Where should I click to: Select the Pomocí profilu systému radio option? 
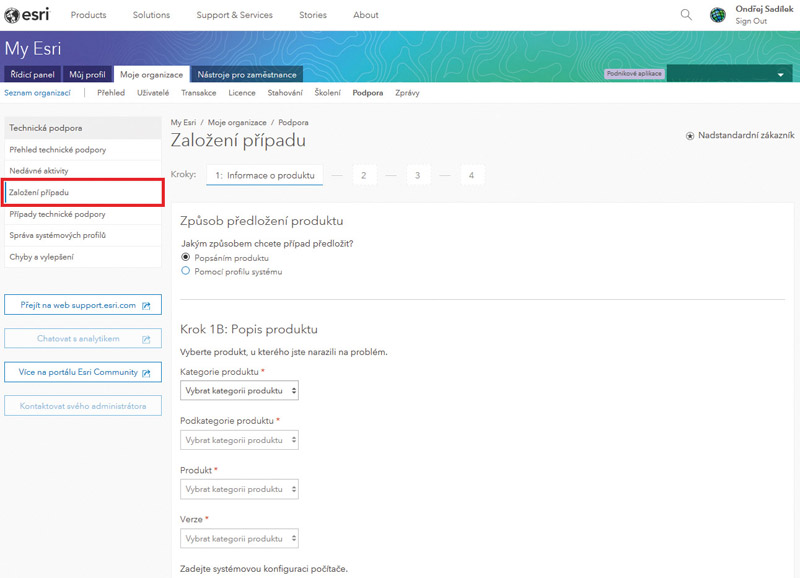(186, 271)
